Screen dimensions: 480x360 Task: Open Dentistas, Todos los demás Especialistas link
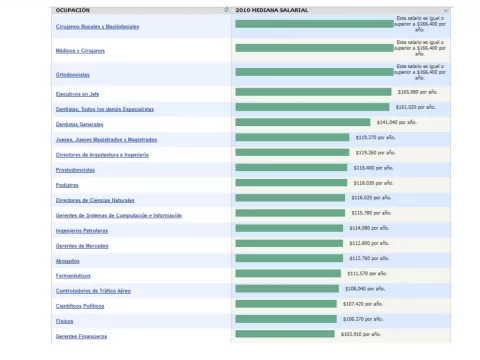[x=105, y=109]
